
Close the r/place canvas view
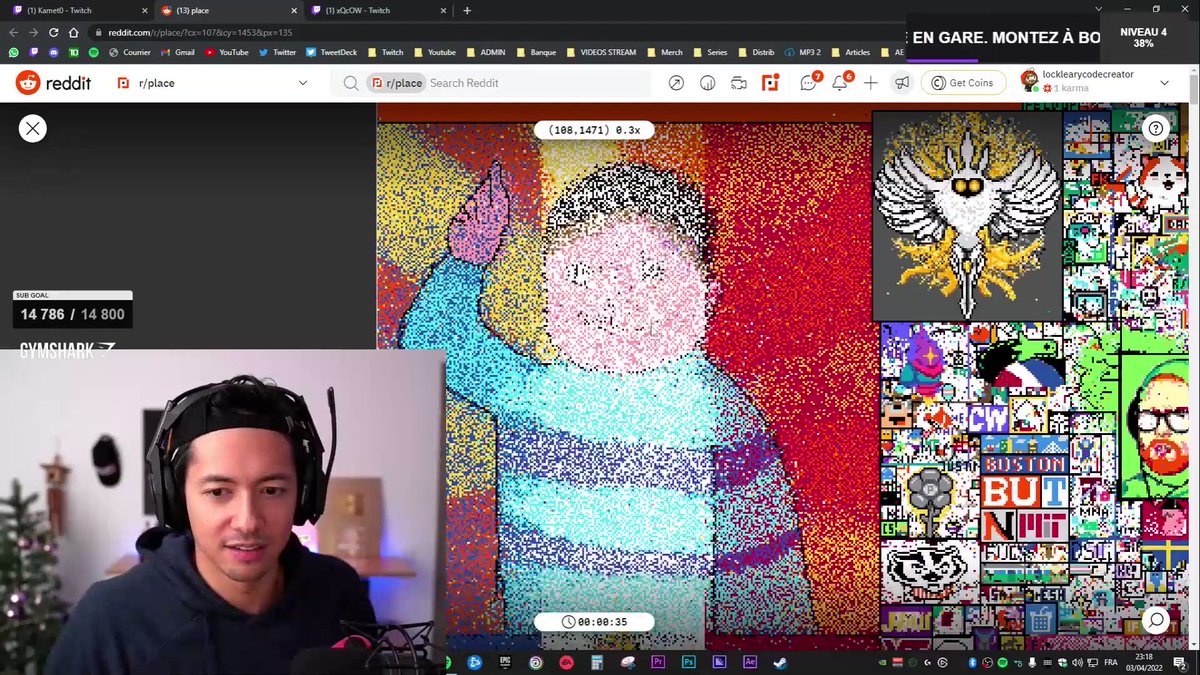pyautogui.click(x=33, y=128)
